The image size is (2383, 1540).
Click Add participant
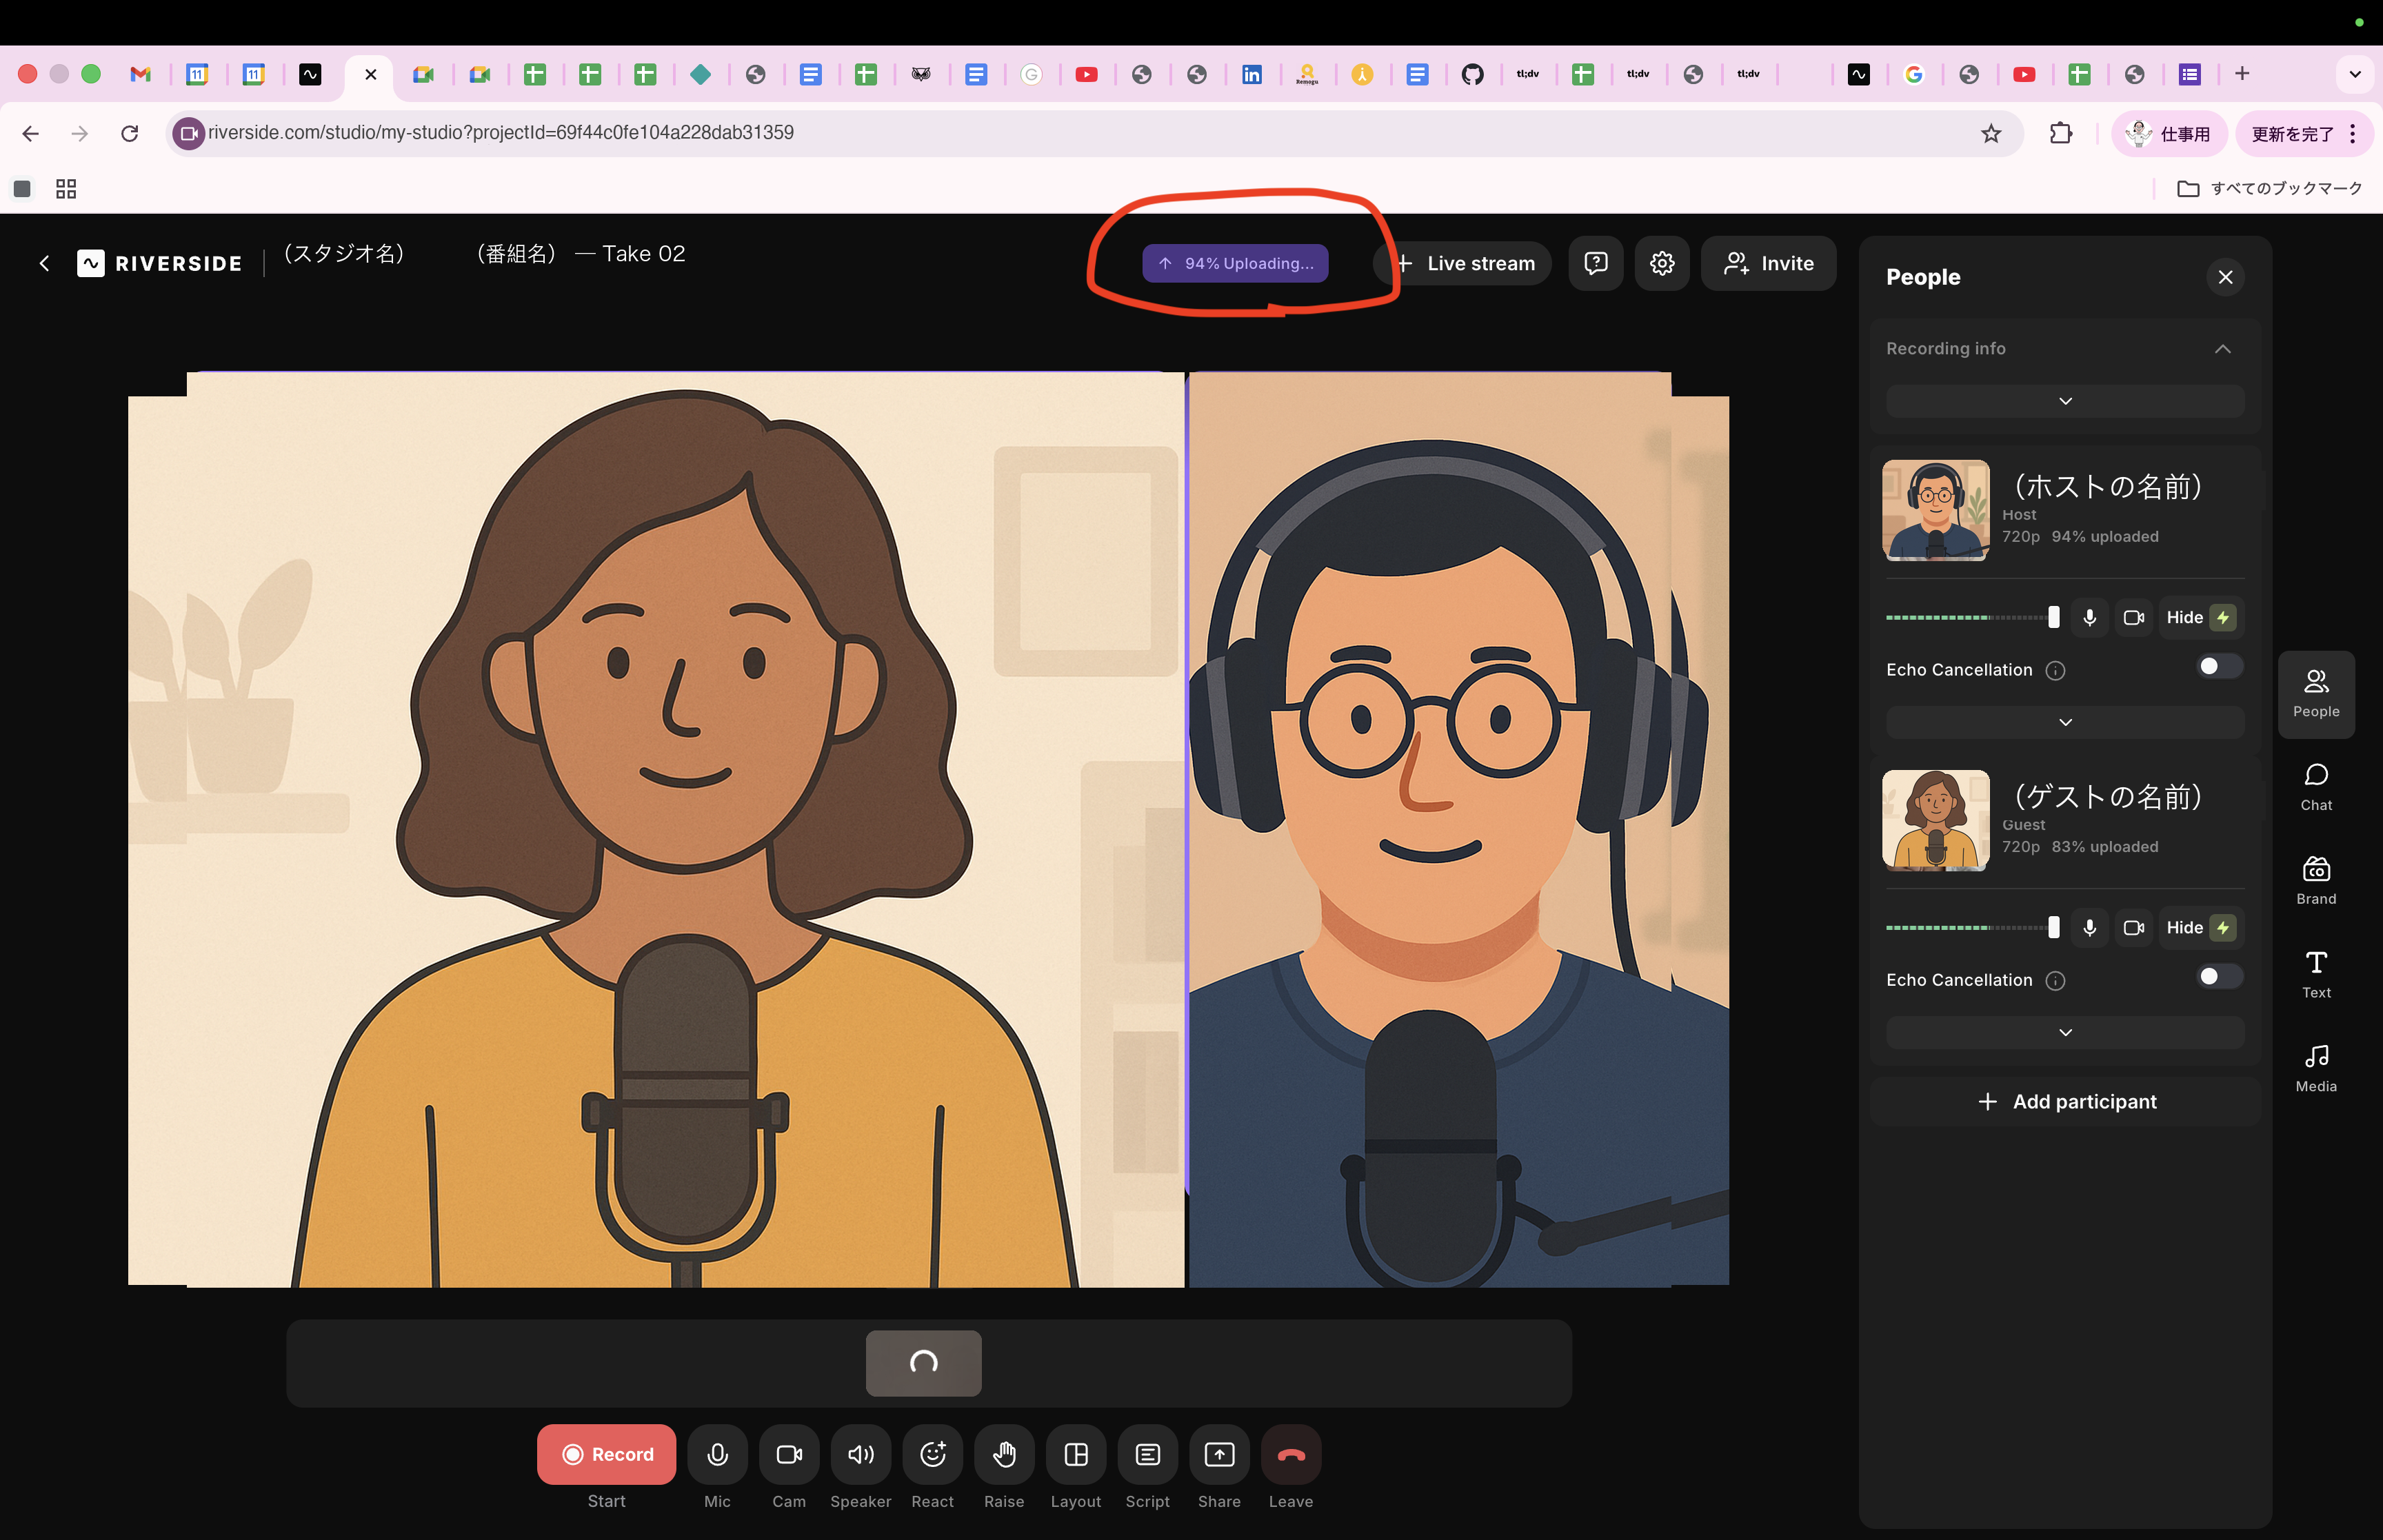pos(2065,1101)
